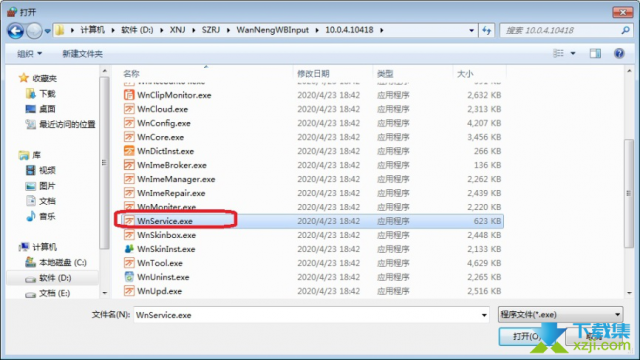Viewport: 640px width, 360px height.
Task: Select WanNengWBInput in the address breadcrumb
Action: [273, 30]
